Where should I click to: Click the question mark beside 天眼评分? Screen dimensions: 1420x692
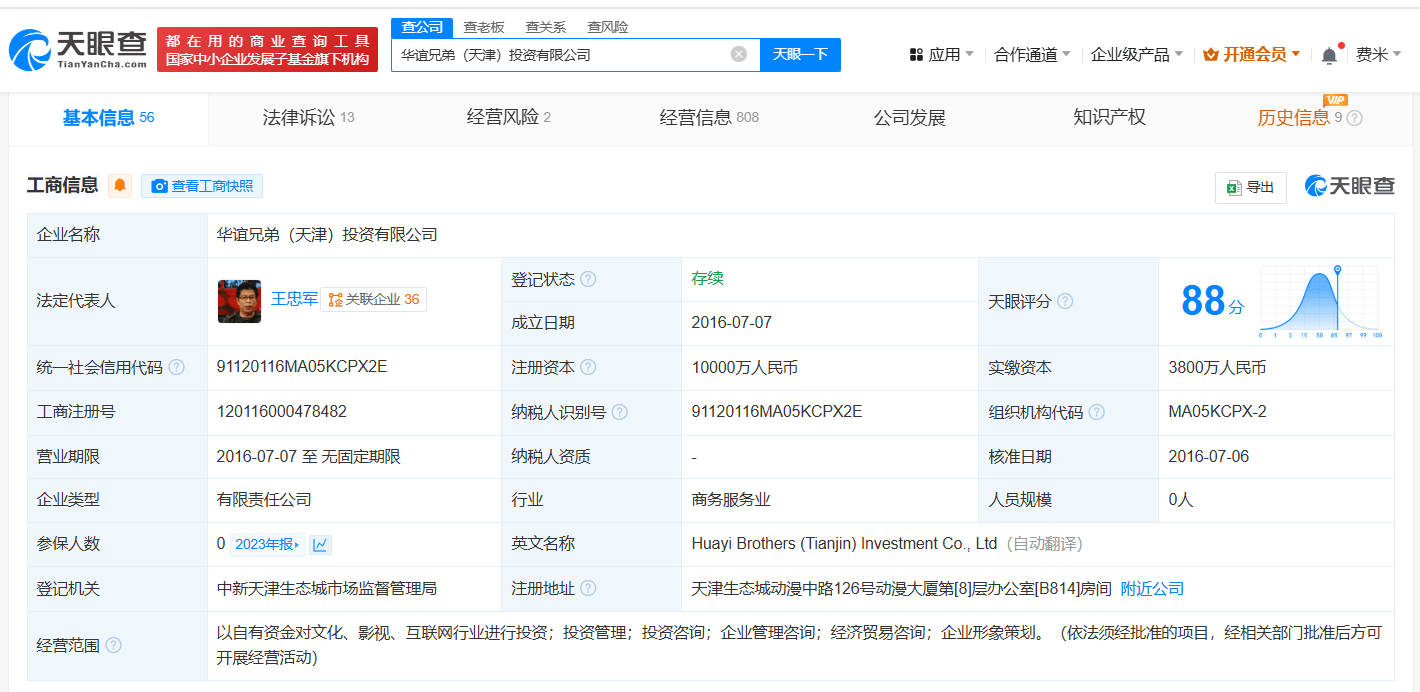pyautogui.click(x=1066, y=302)
